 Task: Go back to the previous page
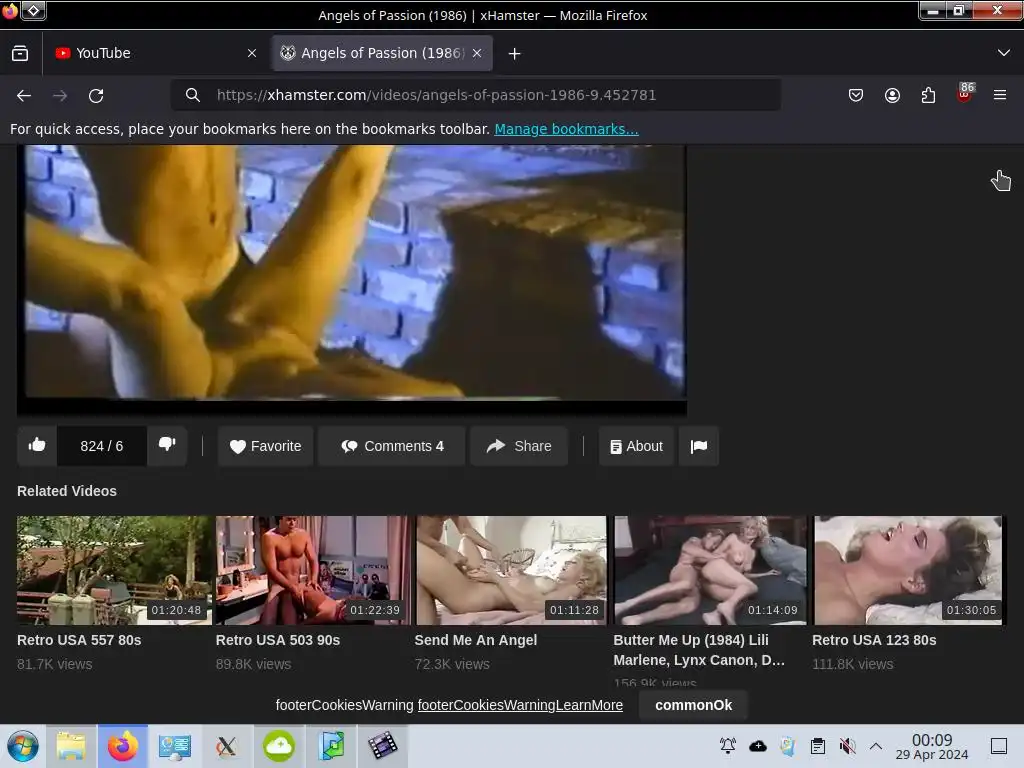coord(24,96)
